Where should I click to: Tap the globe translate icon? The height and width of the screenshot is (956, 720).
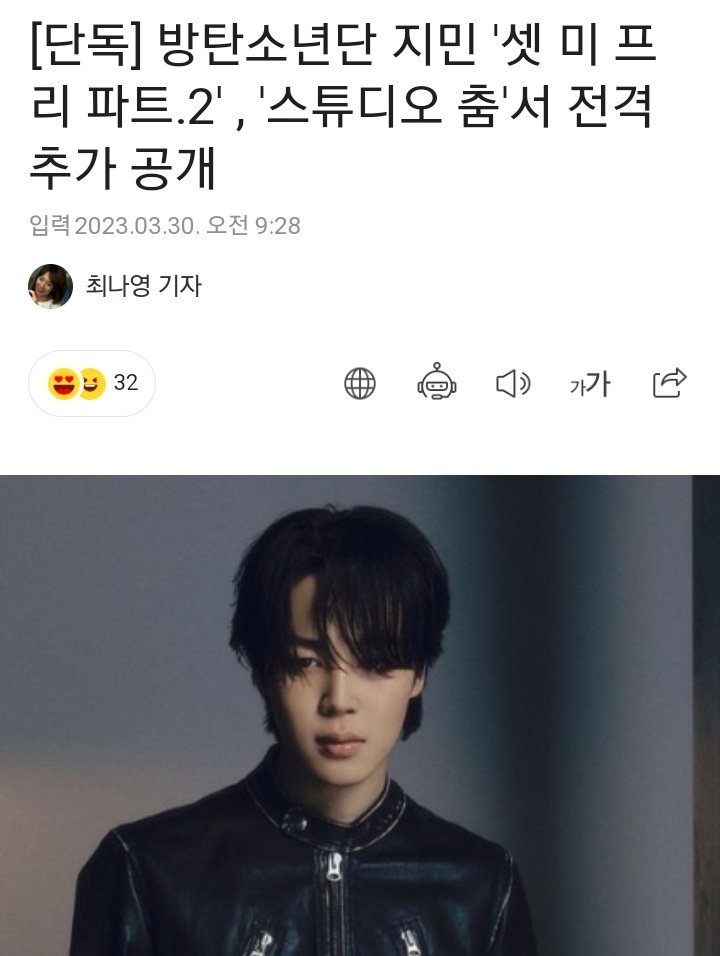360,383
